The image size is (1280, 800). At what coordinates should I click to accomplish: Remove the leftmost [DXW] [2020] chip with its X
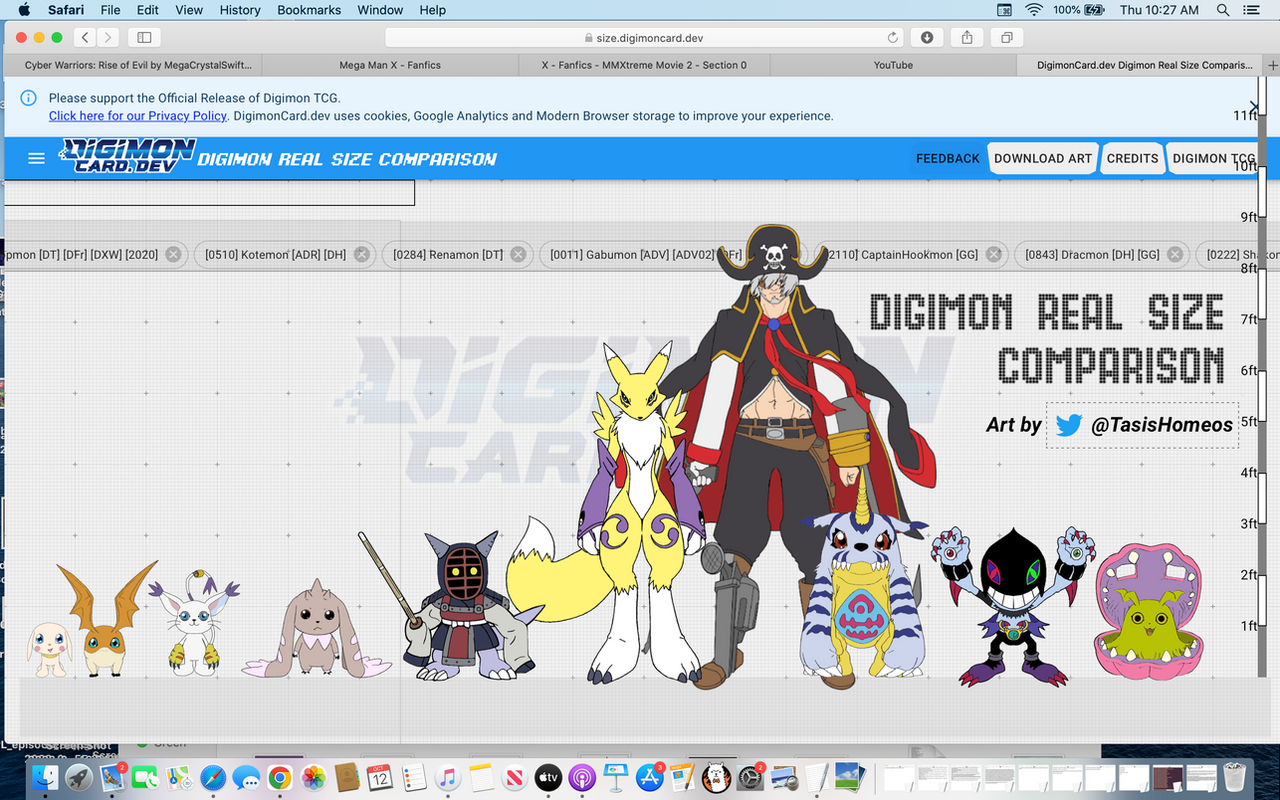pyautogui.click(x=173, y=255)
